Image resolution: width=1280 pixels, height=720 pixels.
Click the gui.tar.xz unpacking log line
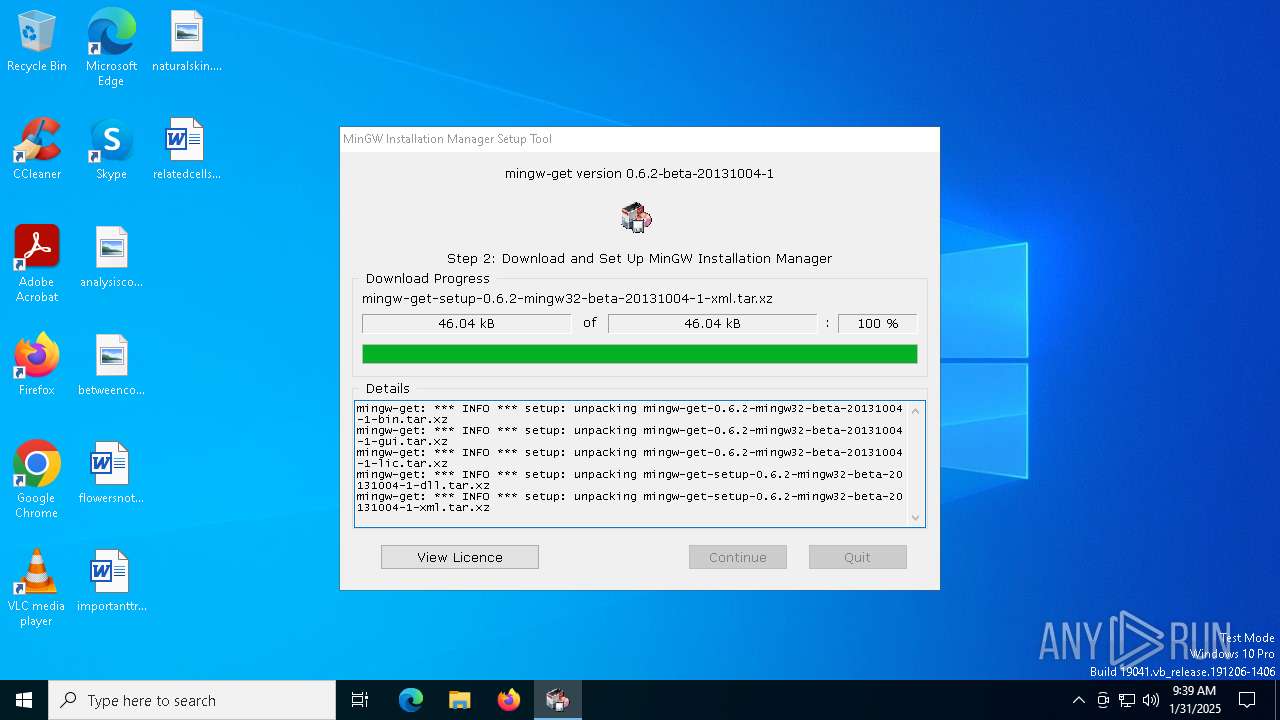pos(630,436)
